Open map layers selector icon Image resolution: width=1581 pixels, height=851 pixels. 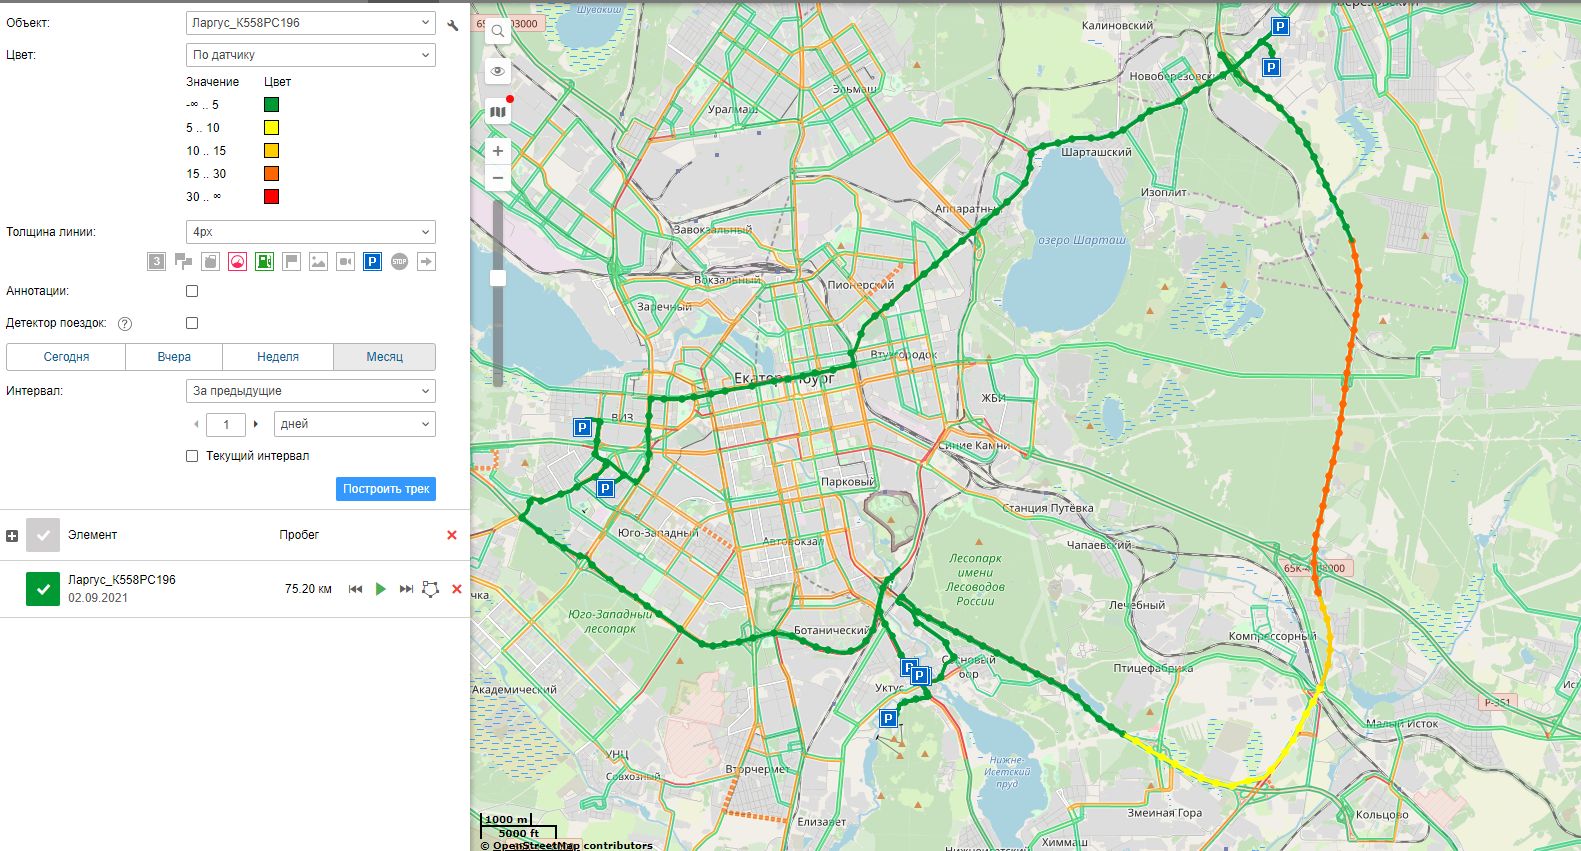coord(498,112)
